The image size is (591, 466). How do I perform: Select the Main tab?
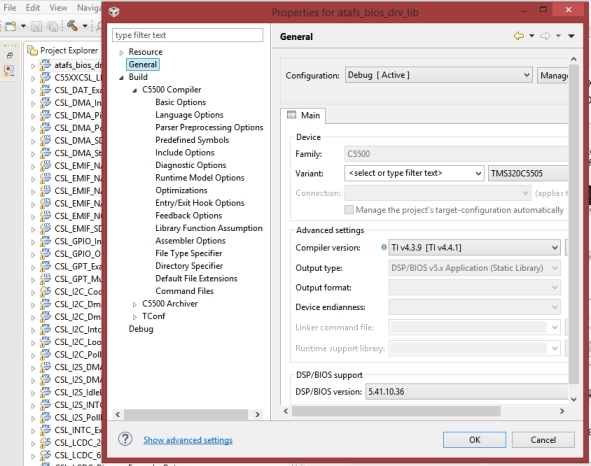click(303, 115)
